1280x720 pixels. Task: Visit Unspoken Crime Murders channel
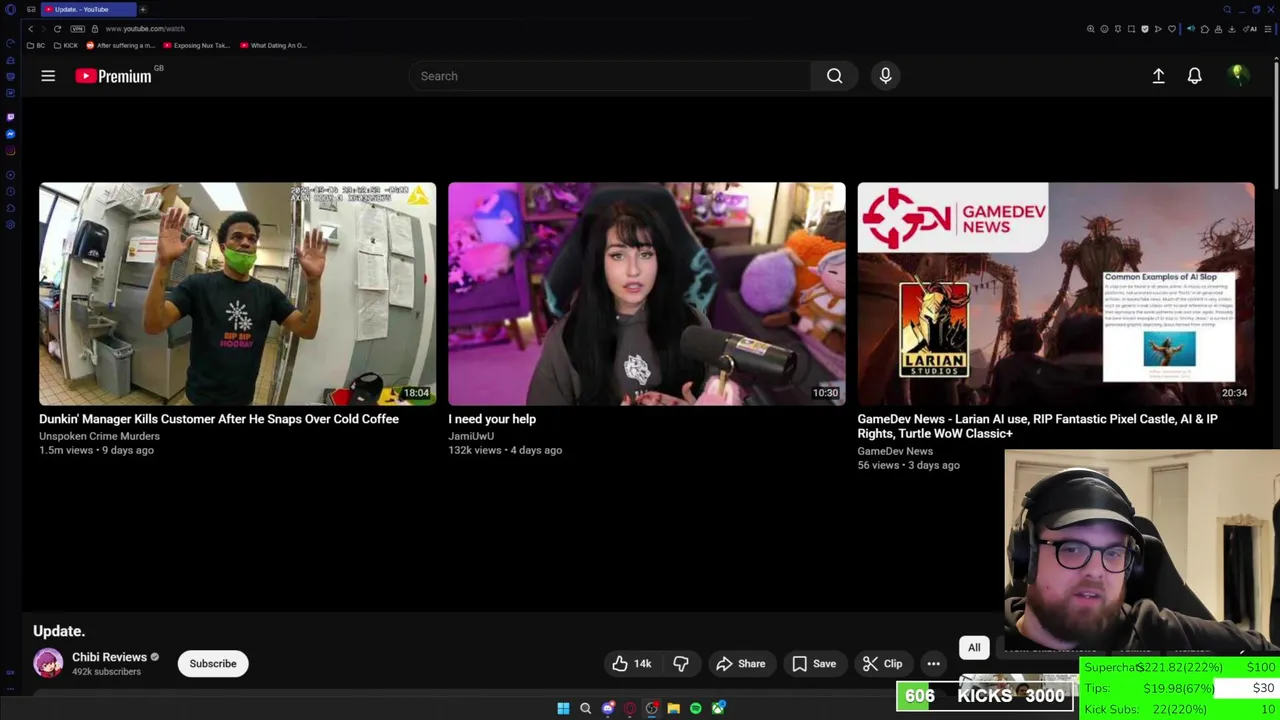[99, 436]
